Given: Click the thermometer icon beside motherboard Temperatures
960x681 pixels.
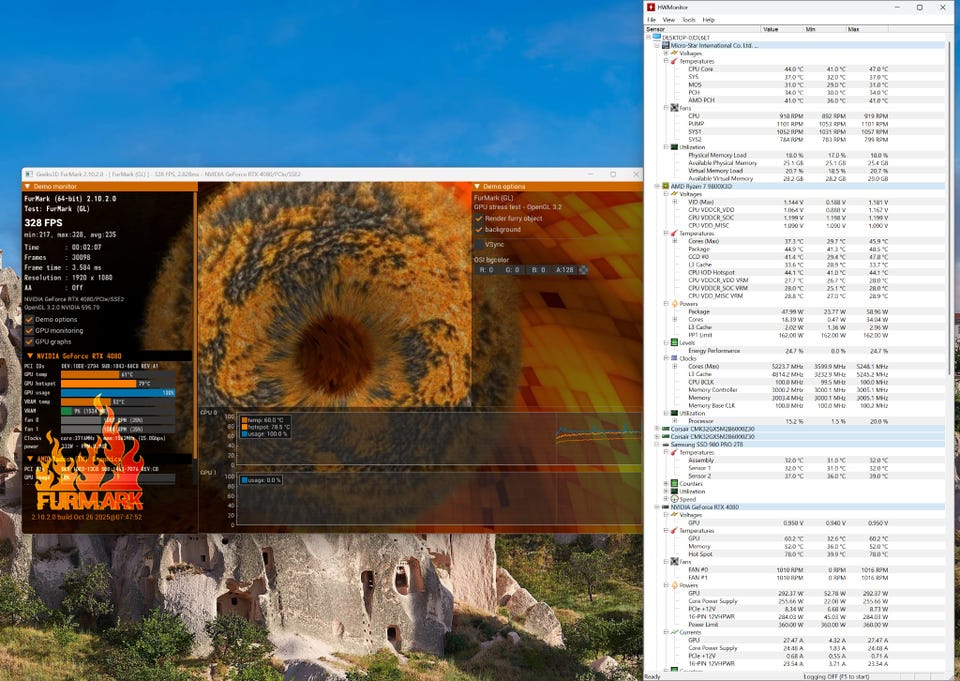Looking at the screenshot, I should point(673,61).
